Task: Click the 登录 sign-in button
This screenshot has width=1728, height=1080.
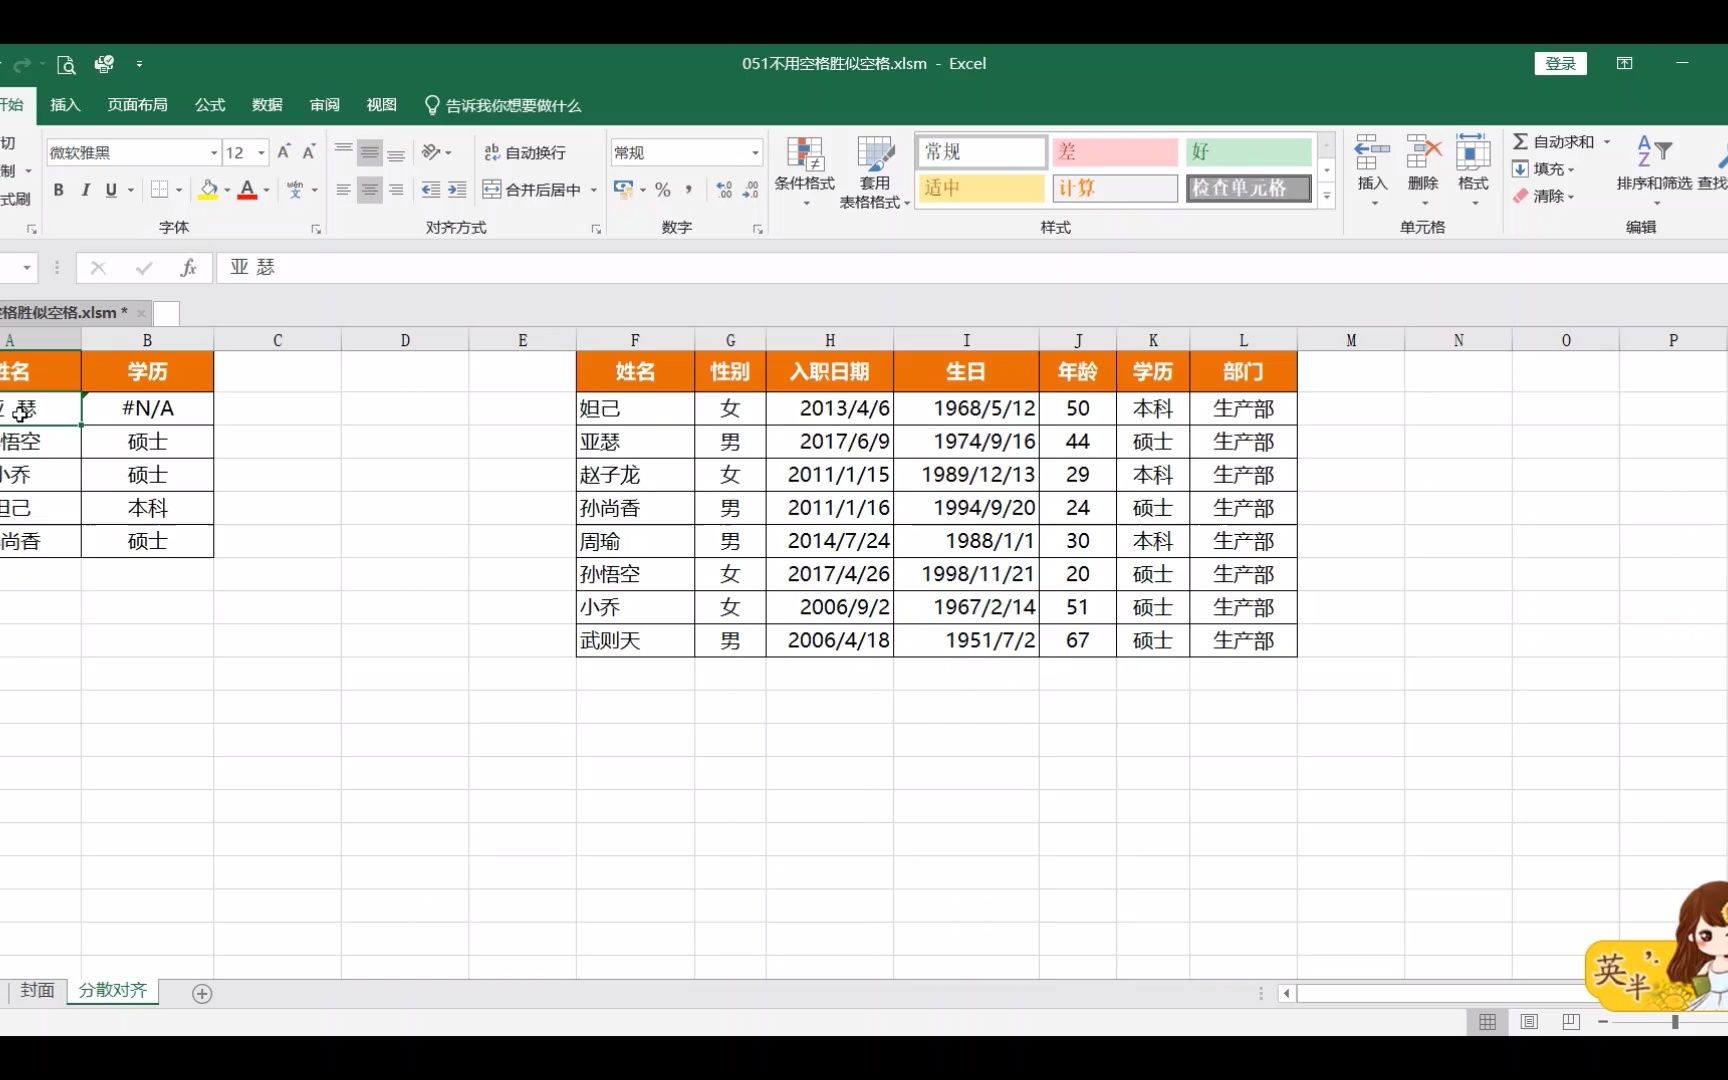Action: tap(1560, 62)
